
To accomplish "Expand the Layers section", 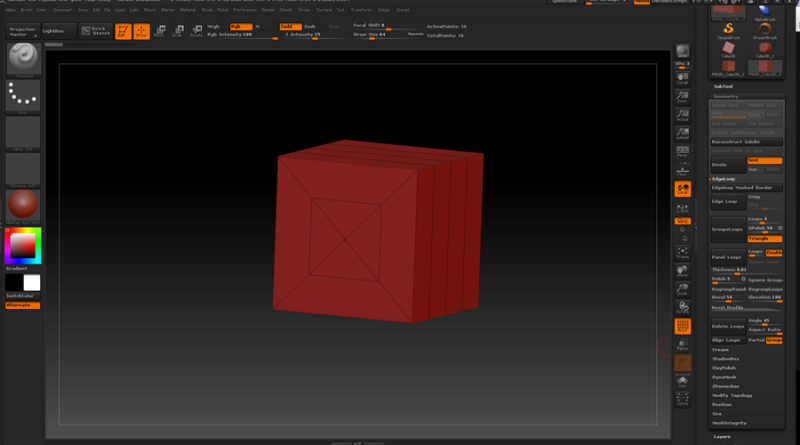I will pyautogui.click(x=722, y=437).
